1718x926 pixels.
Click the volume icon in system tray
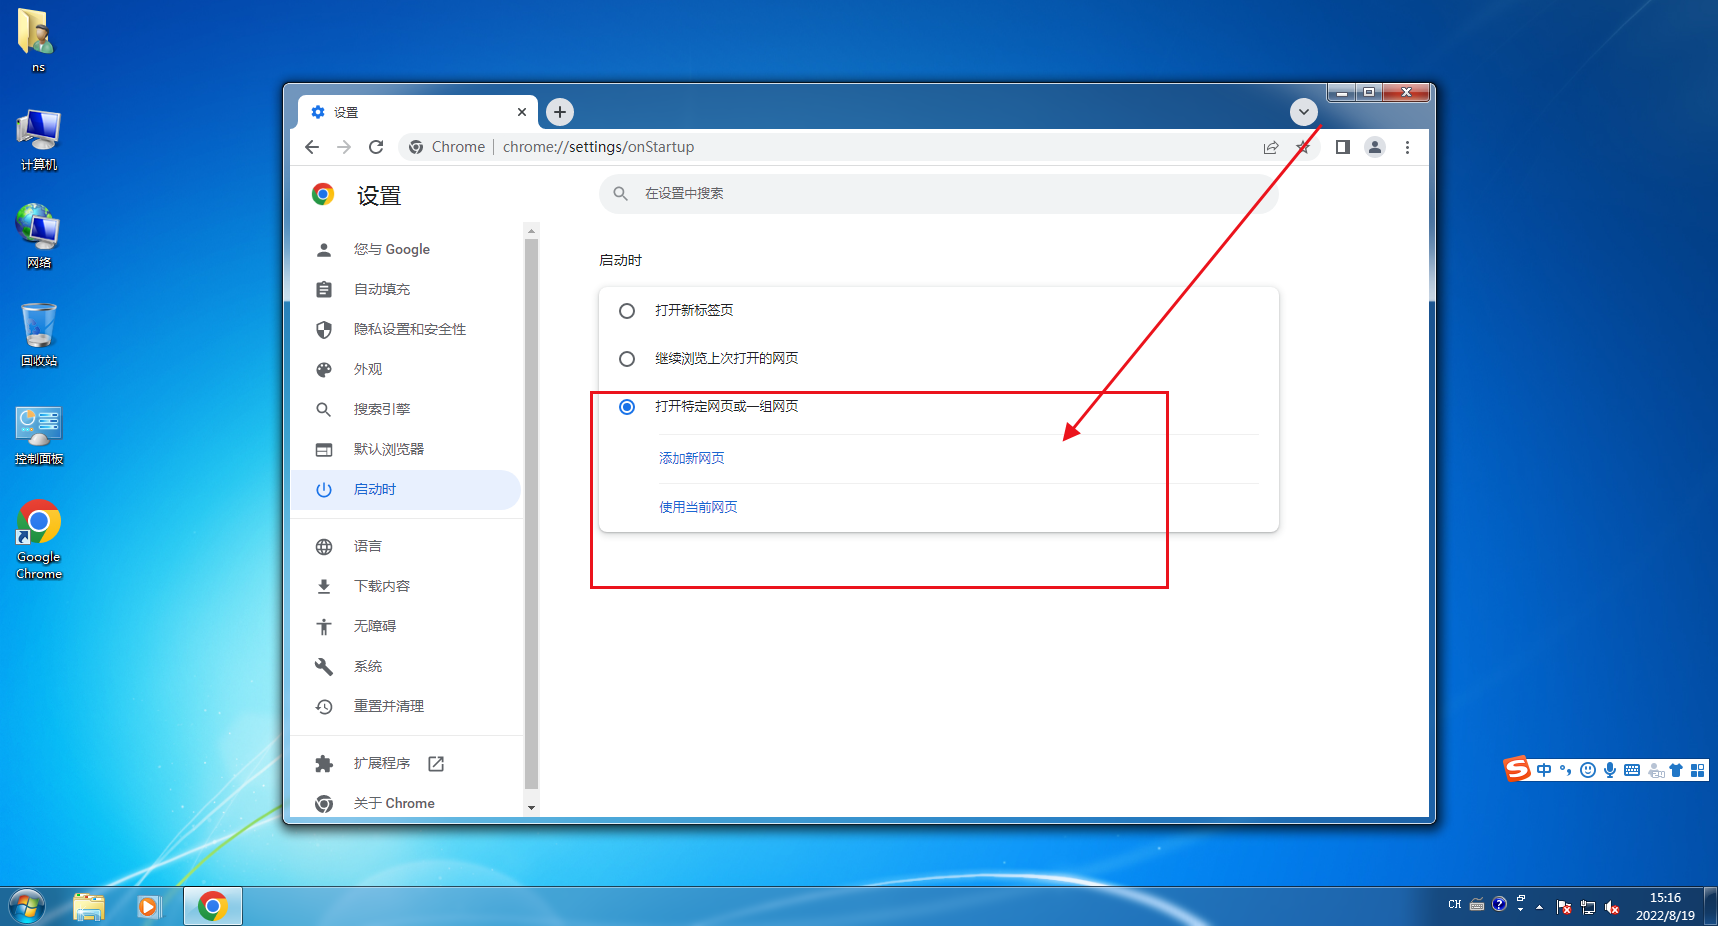[1612, 907]
